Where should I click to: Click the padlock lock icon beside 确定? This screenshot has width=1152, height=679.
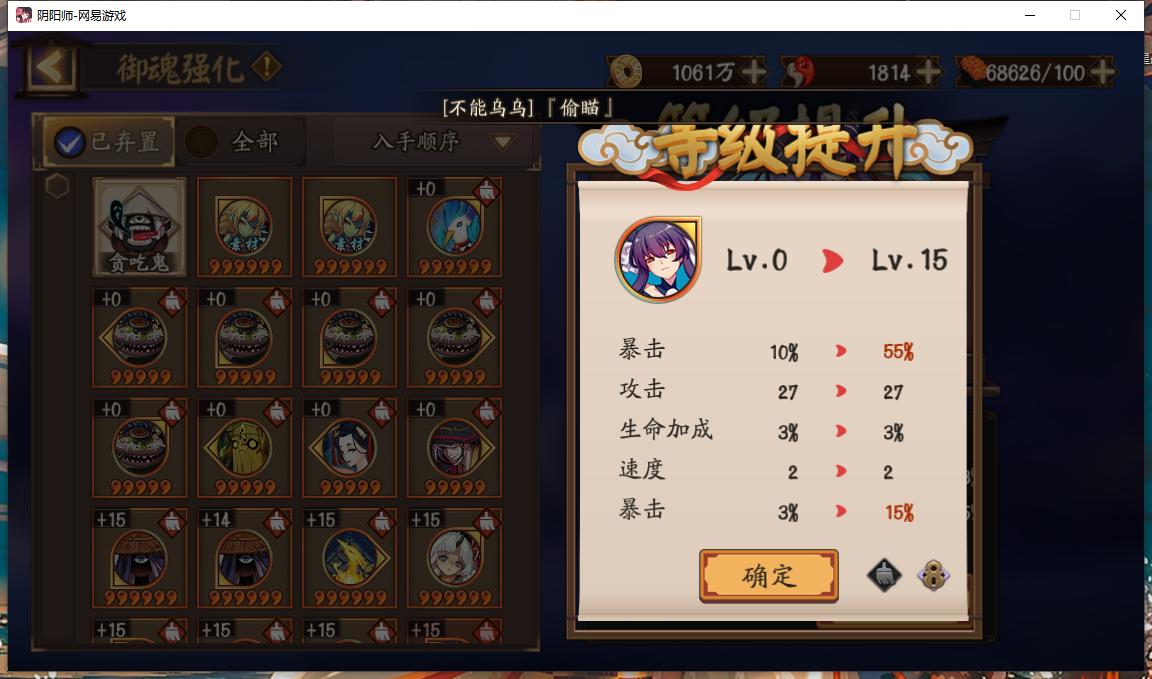point(934,575)
